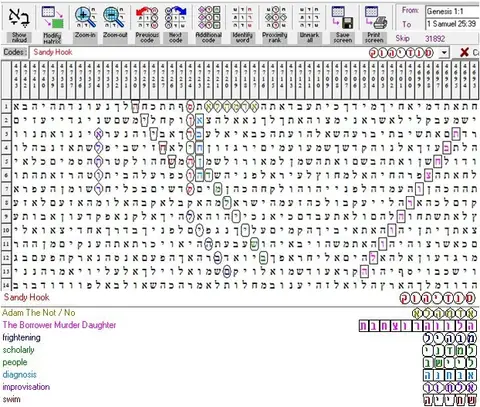Activate the Identify word tool
The height and width of the screenshot is (407, 480).
[x=242, y=17]
